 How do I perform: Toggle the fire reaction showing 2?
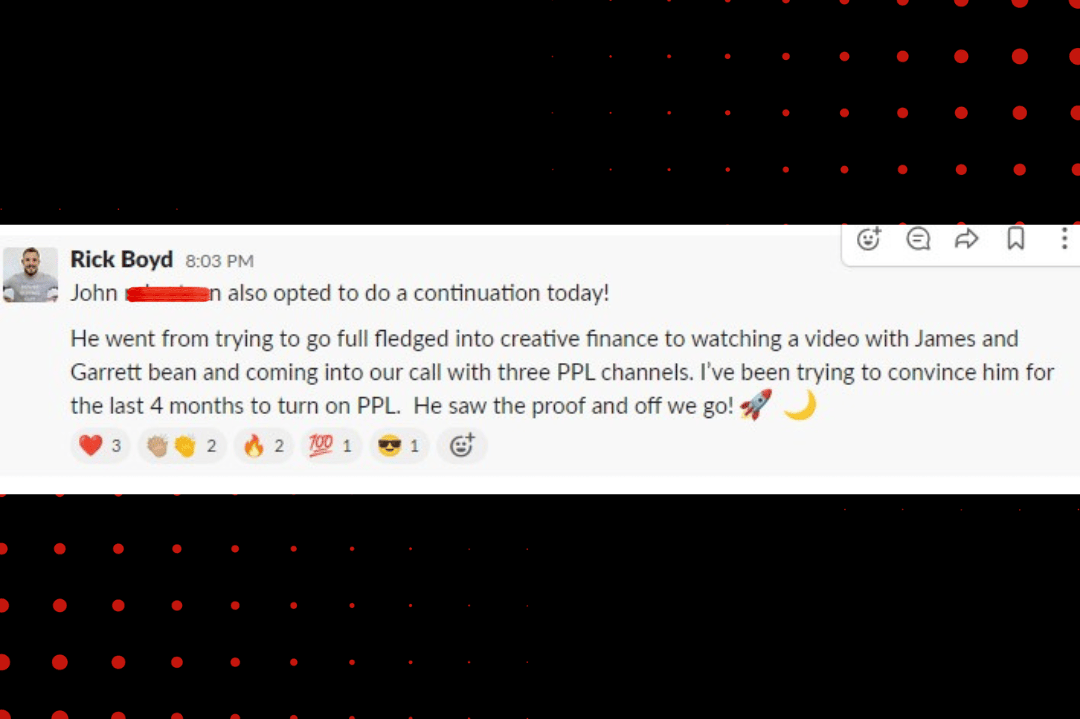(264, 446)
